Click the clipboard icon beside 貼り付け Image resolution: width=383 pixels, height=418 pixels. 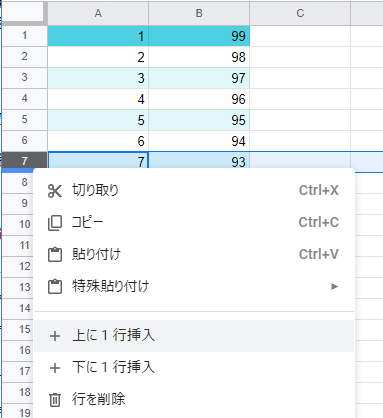point(55,254)
